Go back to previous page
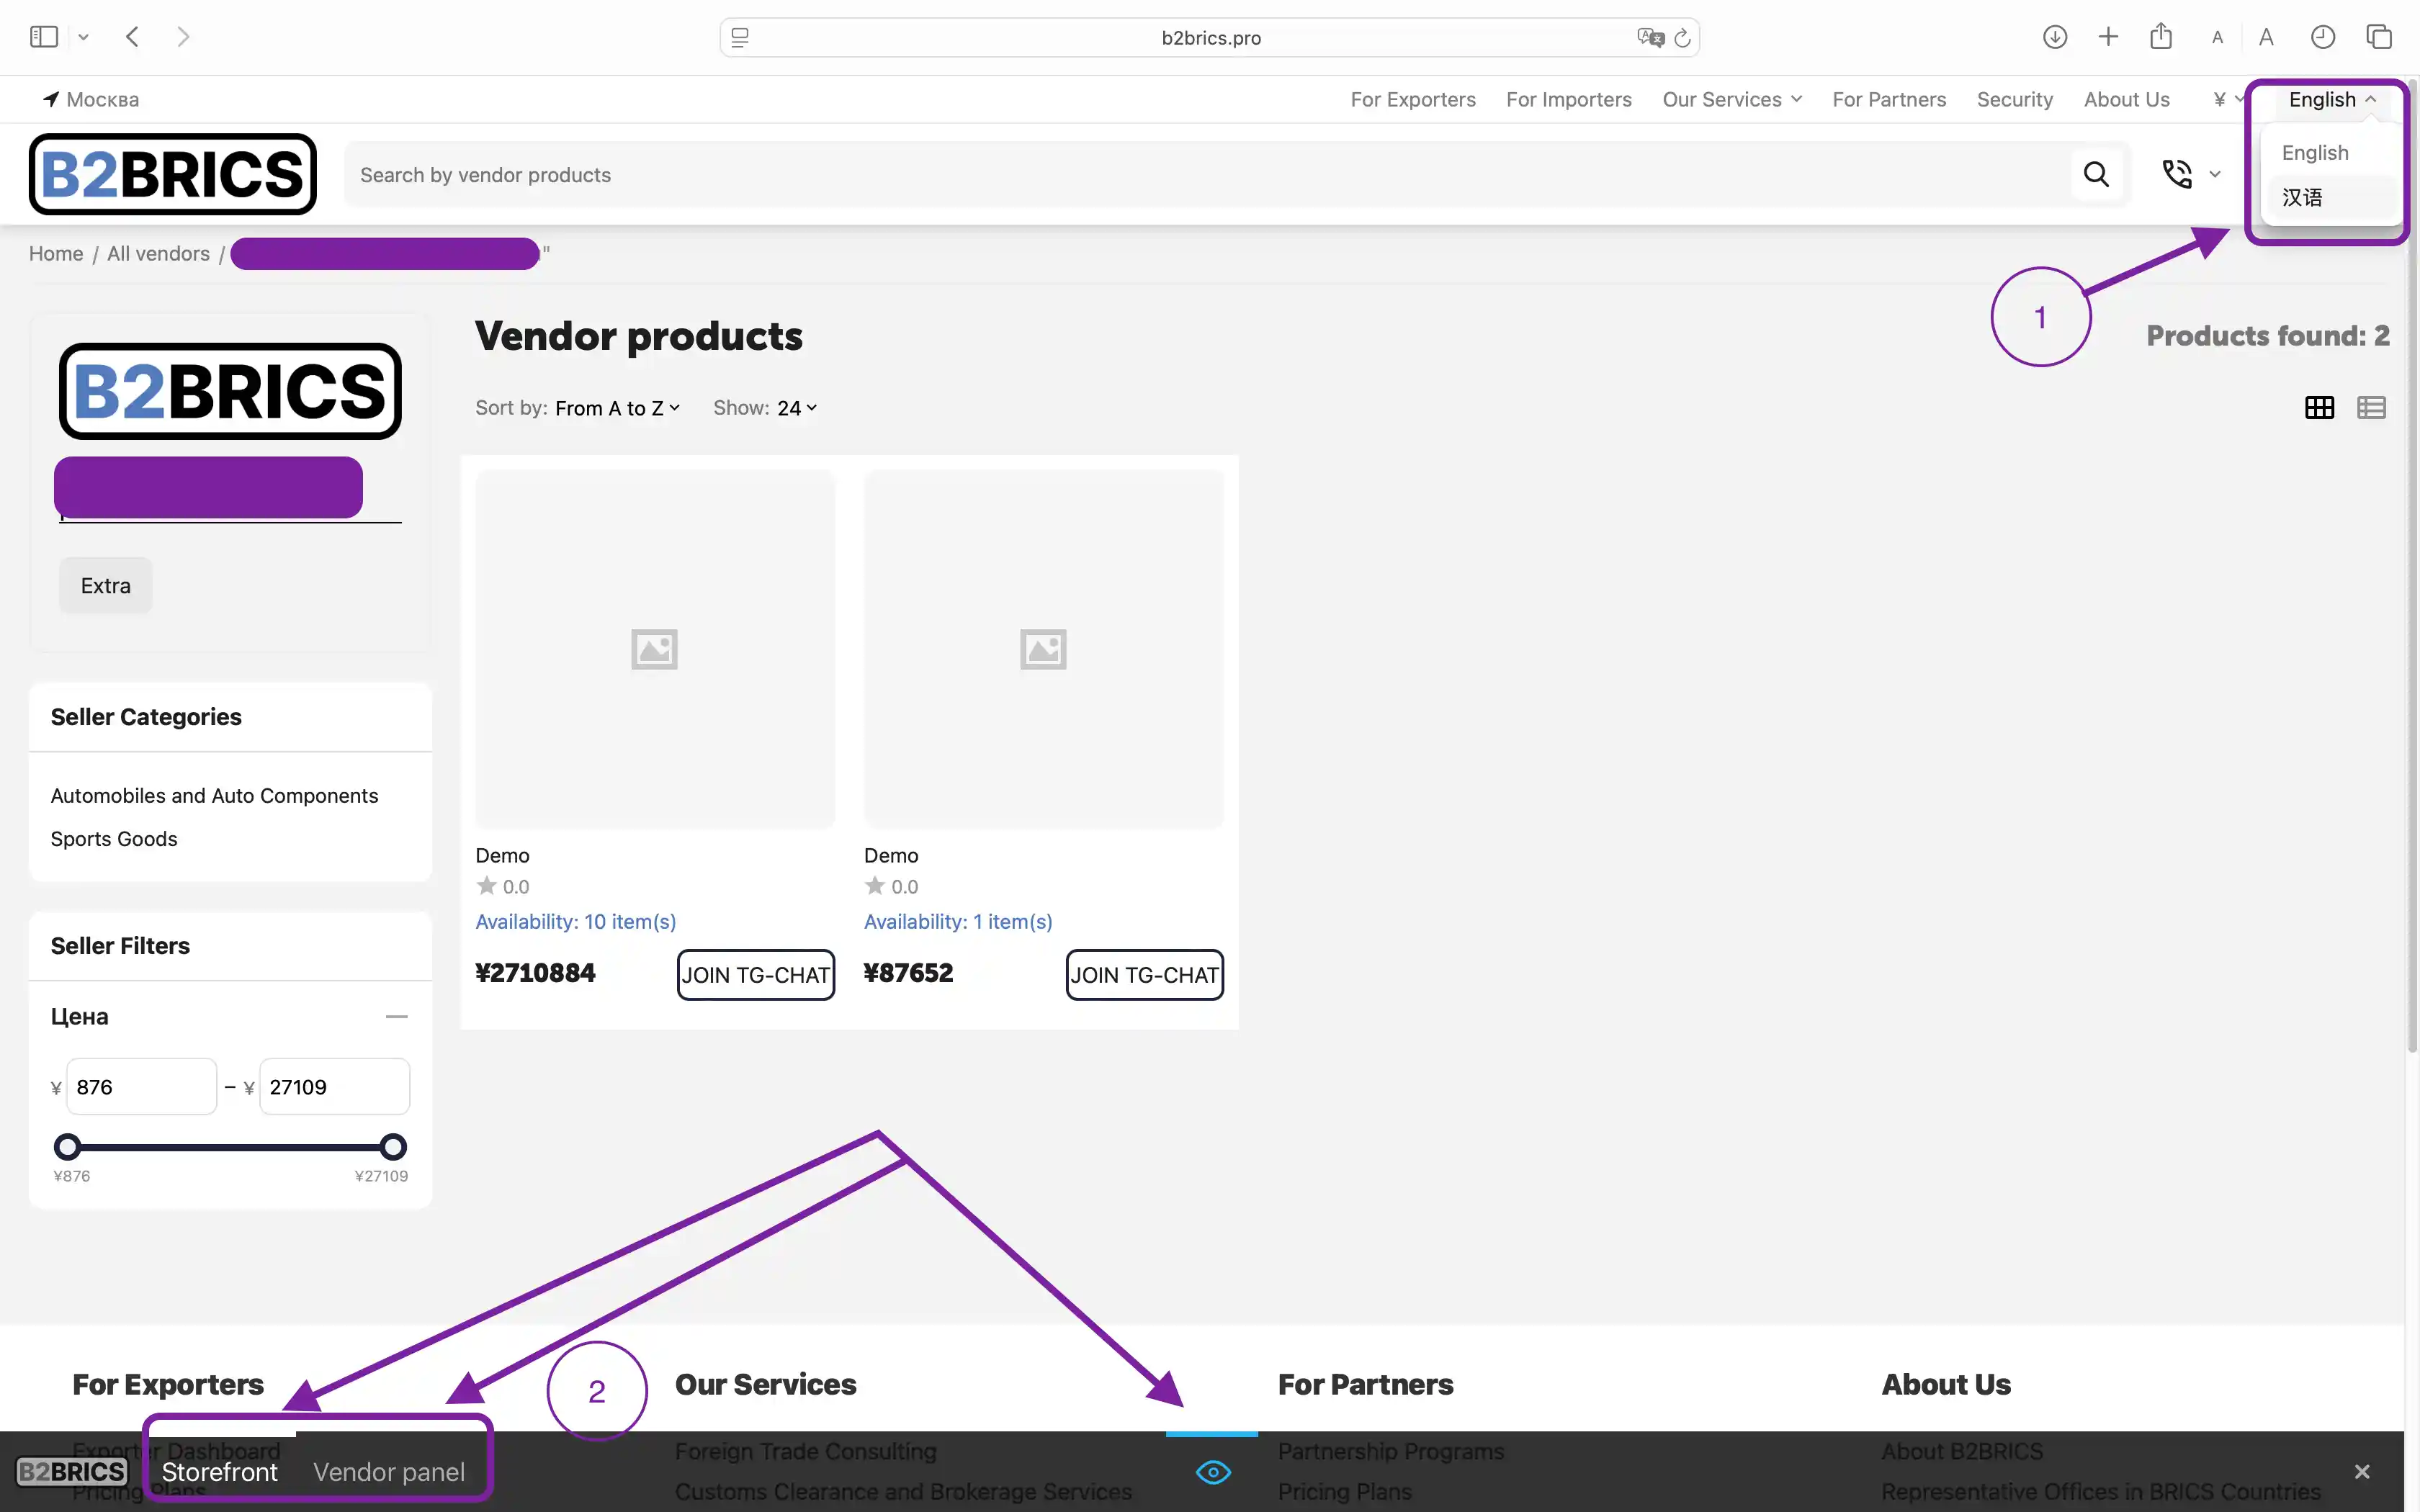This screenshot has width=2420, height=1512. click(132, 37)
